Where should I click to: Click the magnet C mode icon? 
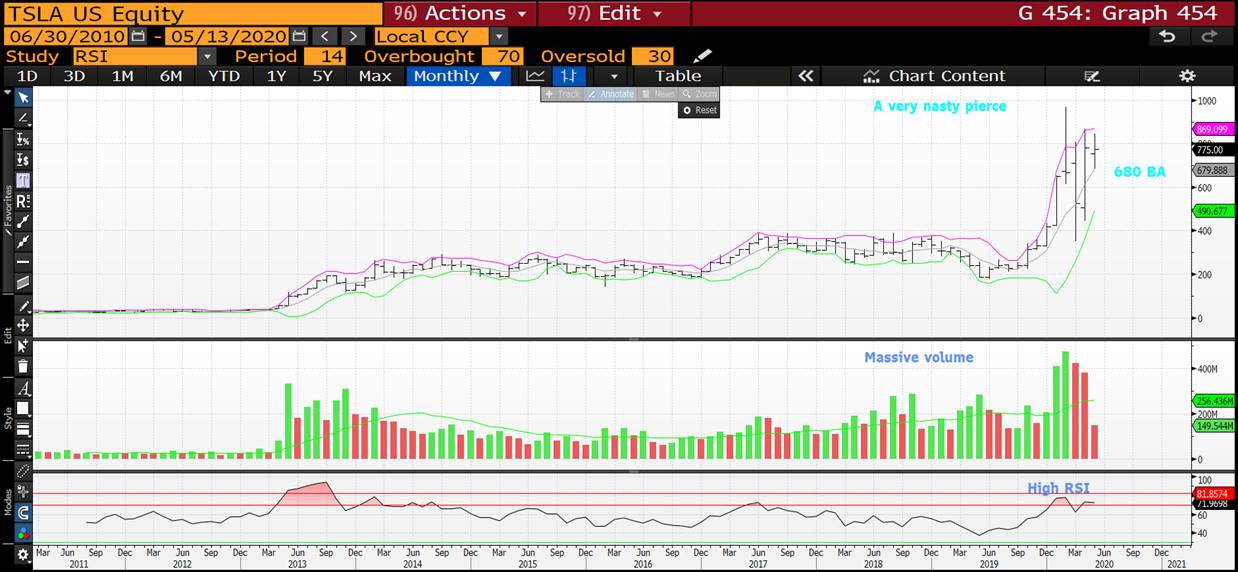click(x=22, y=512)
